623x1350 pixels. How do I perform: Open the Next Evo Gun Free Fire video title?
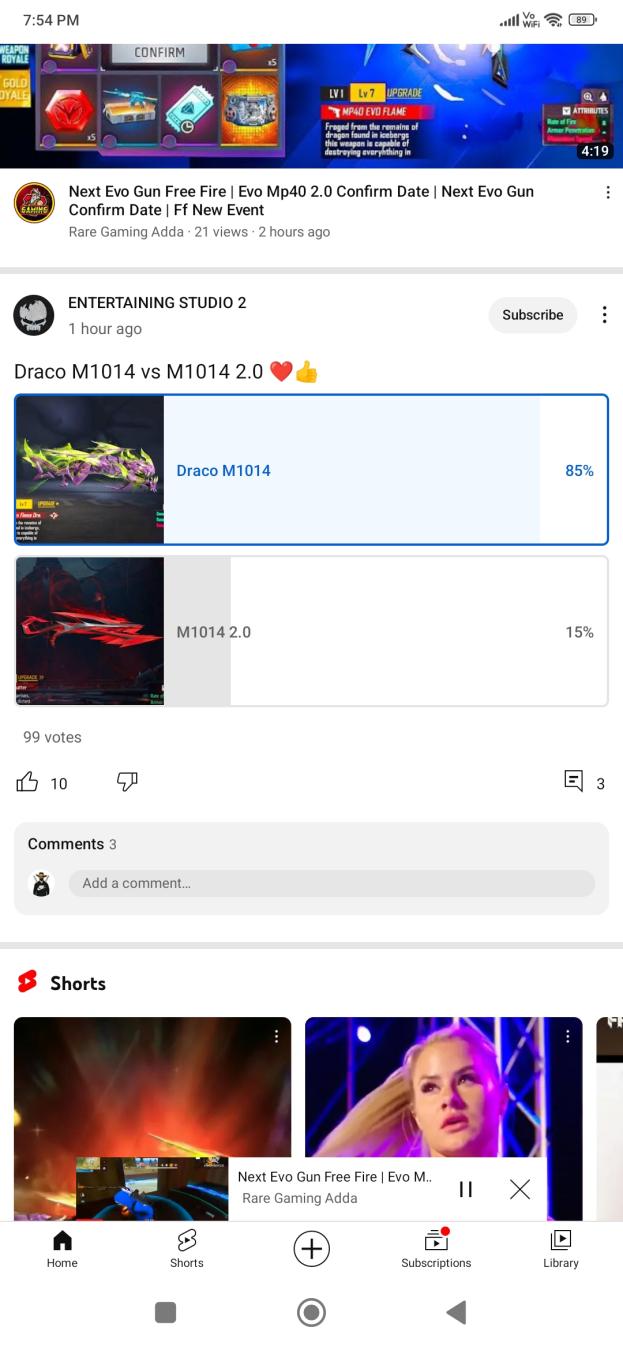(301, 200)
